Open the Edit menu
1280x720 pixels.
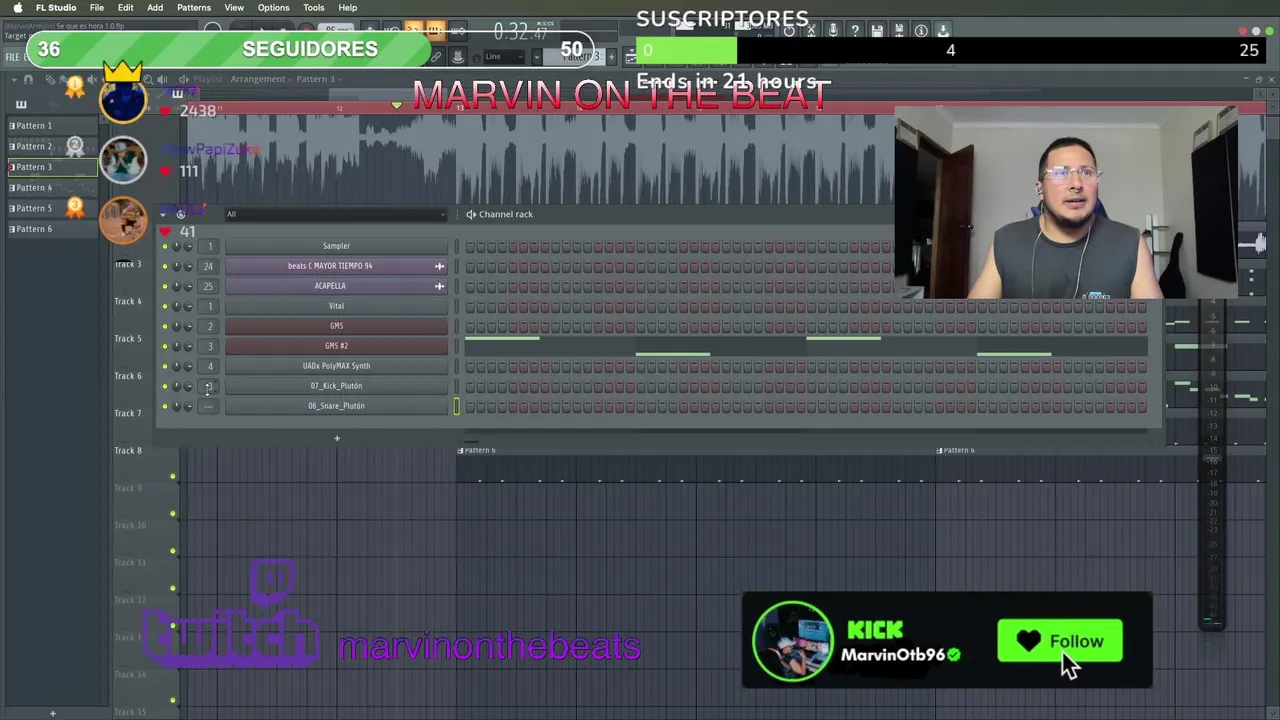[126, 8]
